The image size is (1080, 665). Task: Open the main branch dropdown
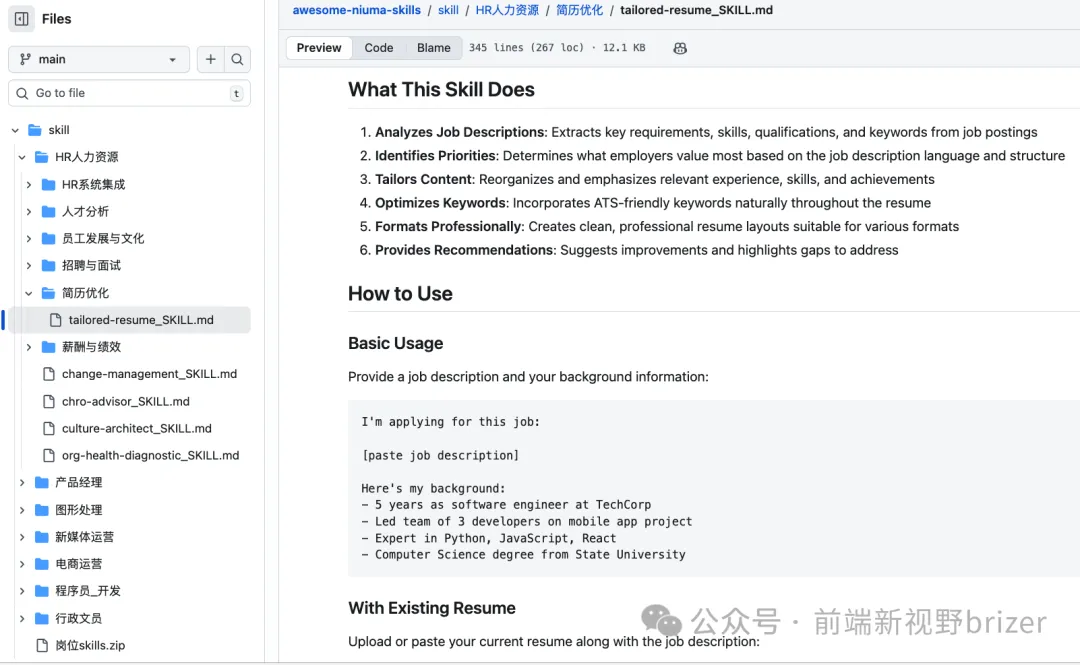98,60
